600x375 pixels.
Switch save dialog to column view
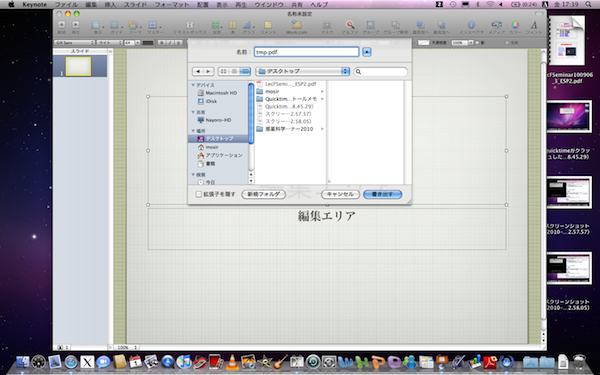245,71
